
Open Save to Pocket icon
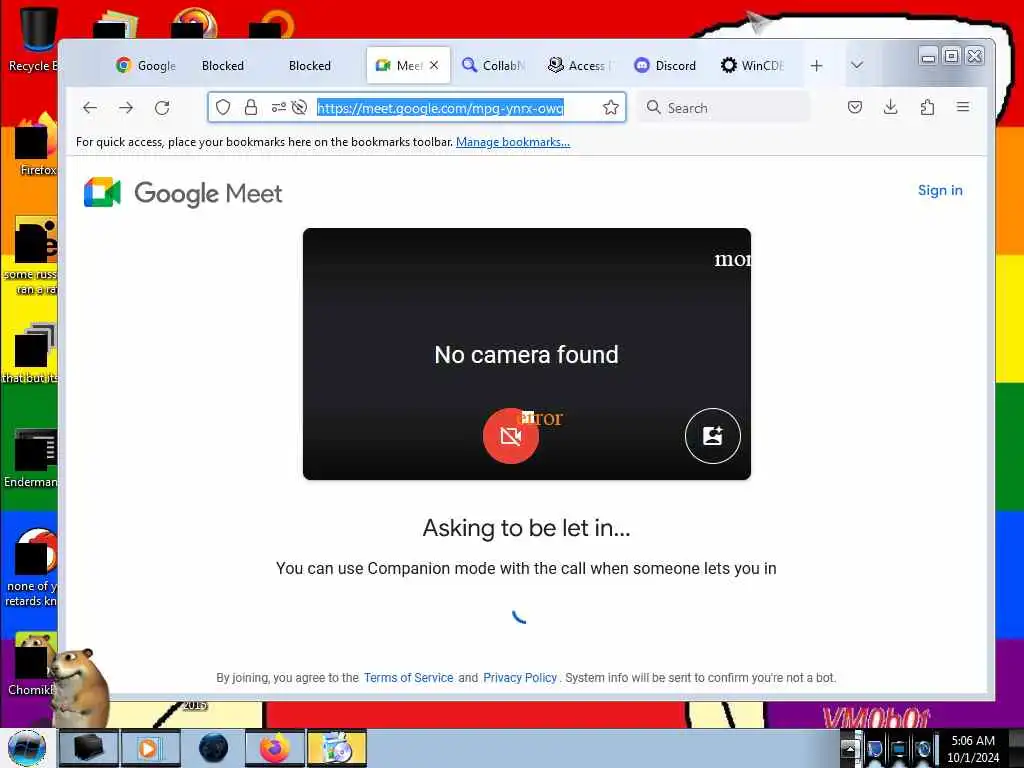855,107
